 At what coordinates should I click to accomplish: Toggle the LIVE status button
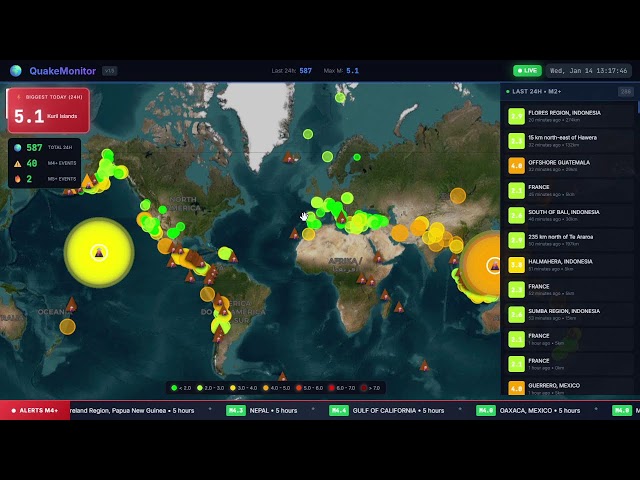pyautogui.click(x=527, y=71)
